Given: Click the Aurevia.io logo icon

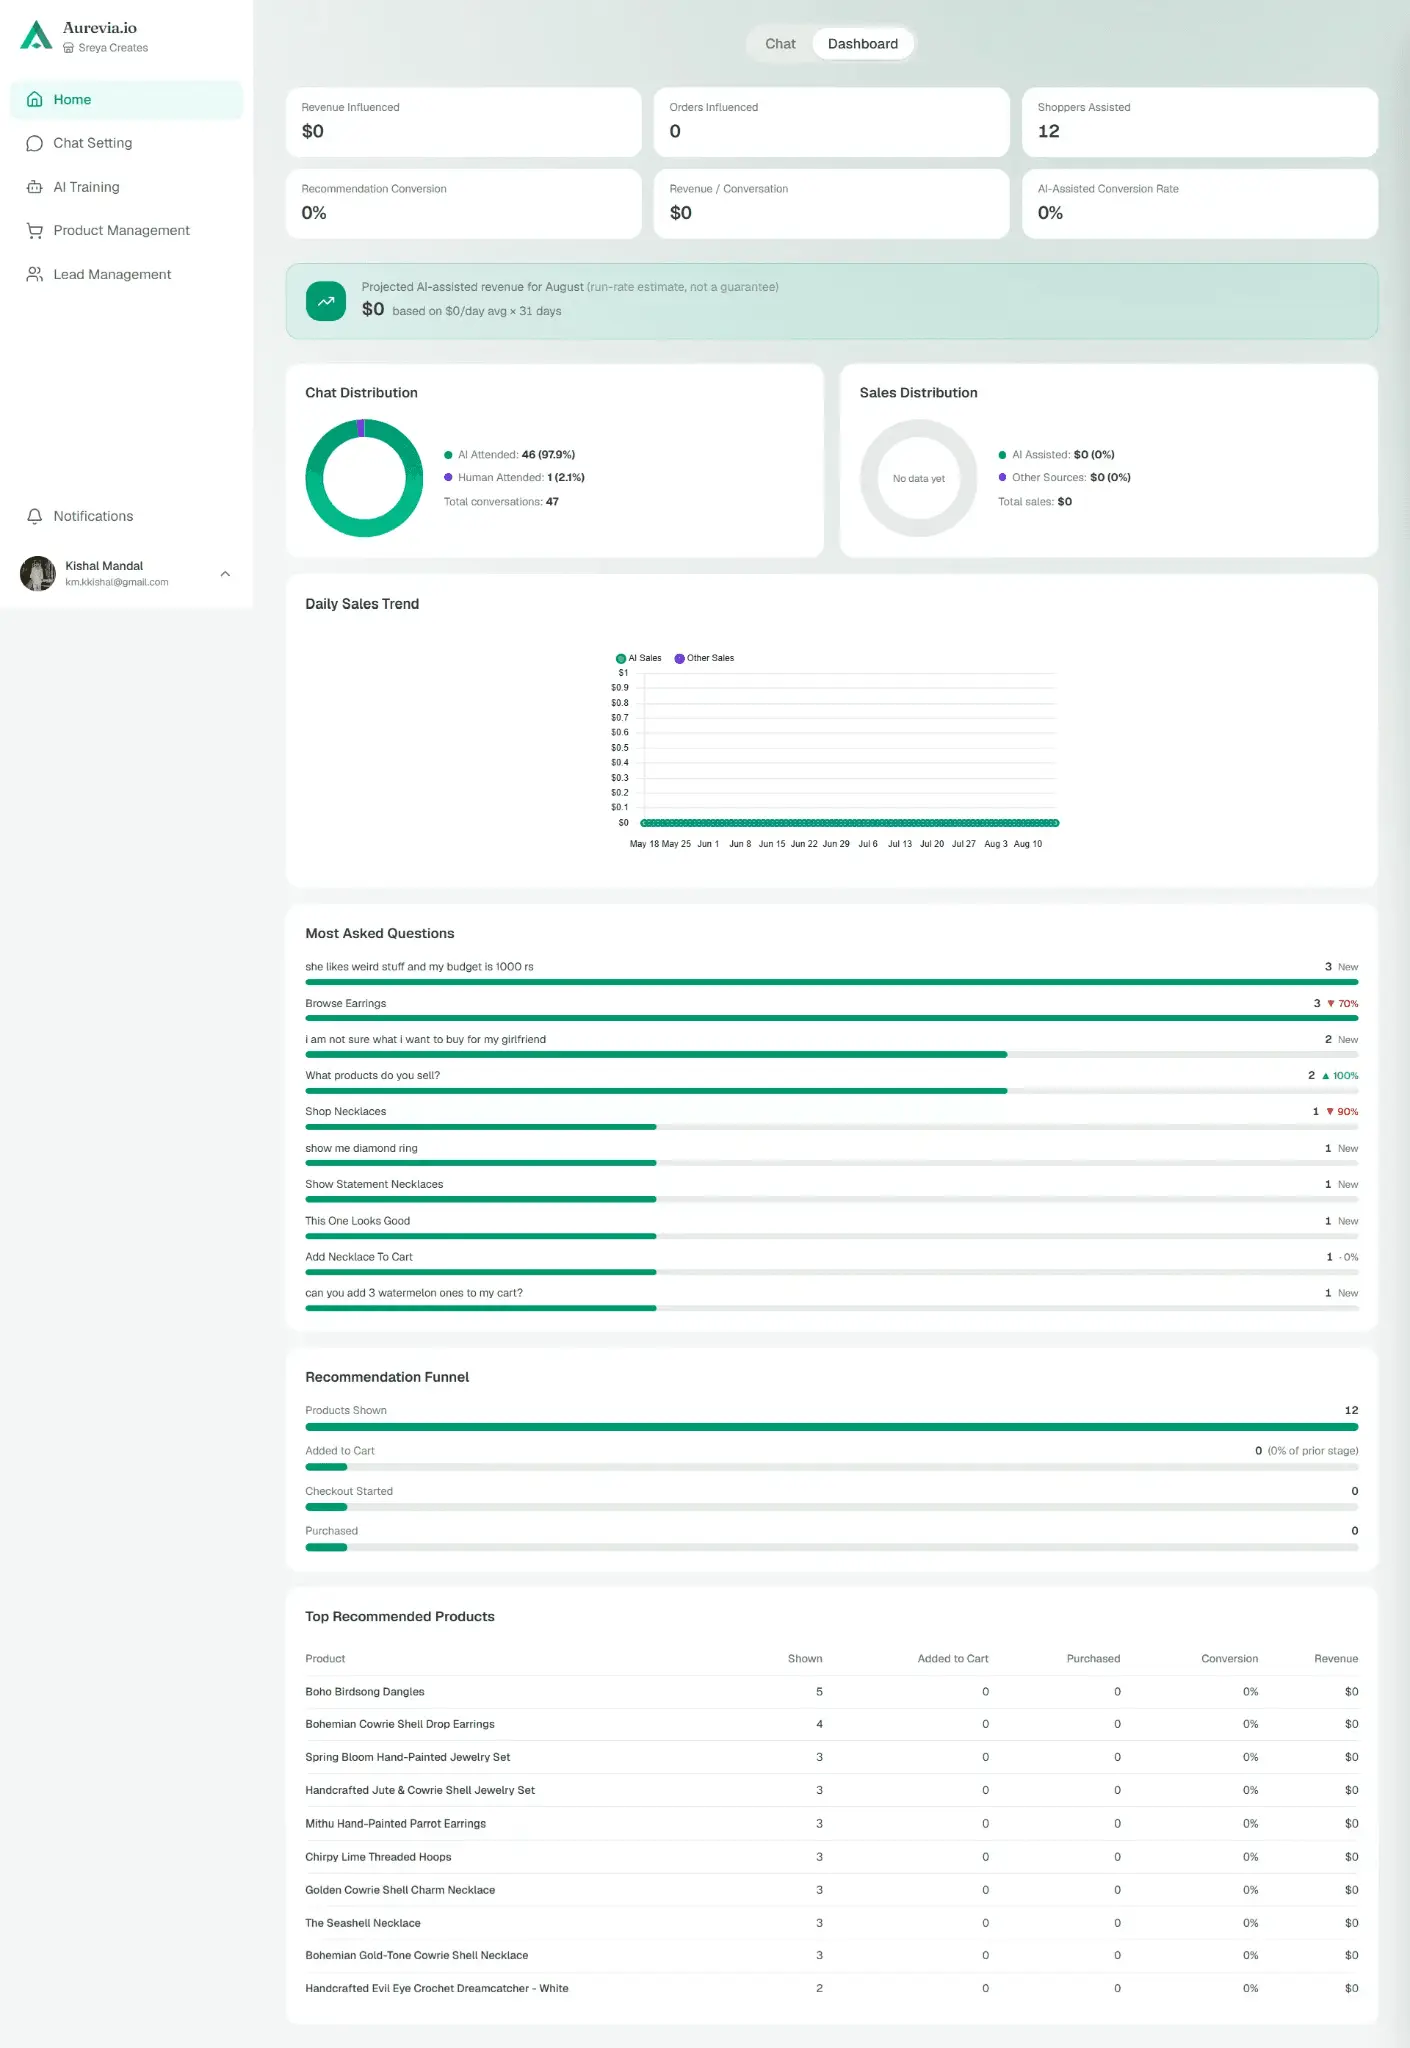Looking at the screenshot, I should click(x=37, y=36).
